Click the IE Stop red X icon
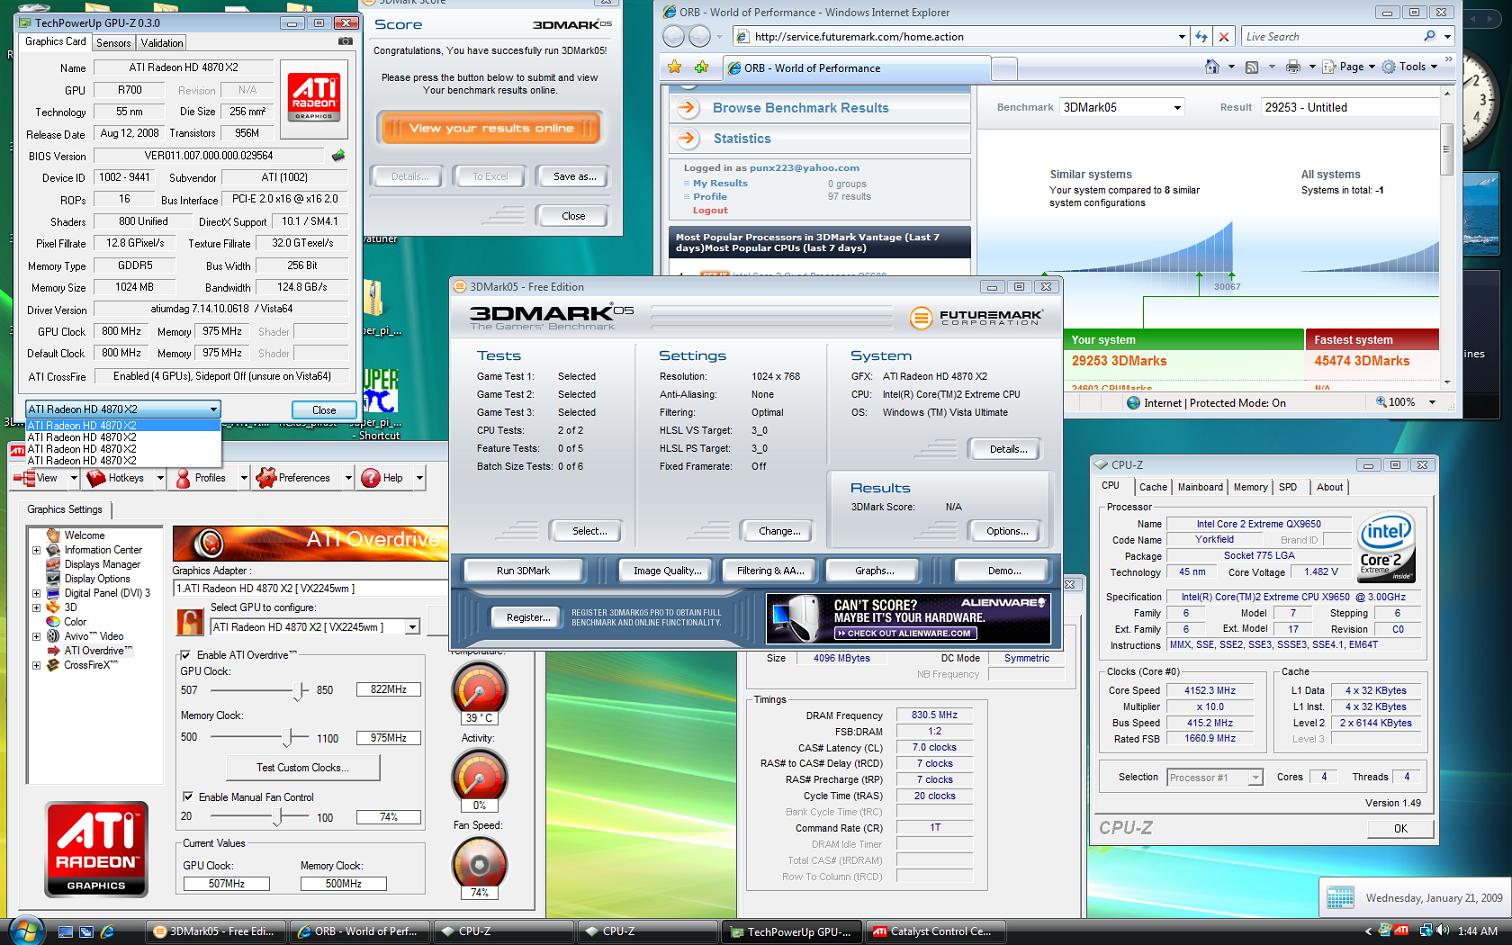Viewport: 1512px width, 945px height. point(1224,37)
